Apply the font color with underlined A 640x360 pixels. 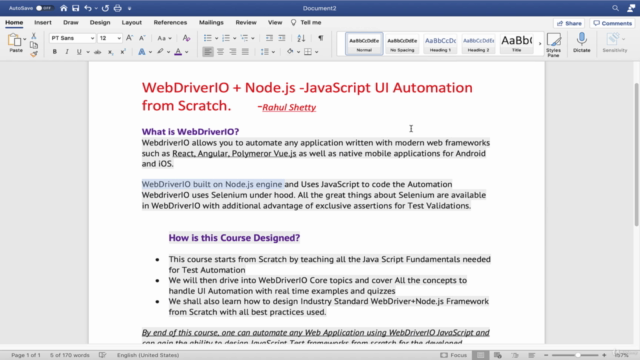point(178,52)
